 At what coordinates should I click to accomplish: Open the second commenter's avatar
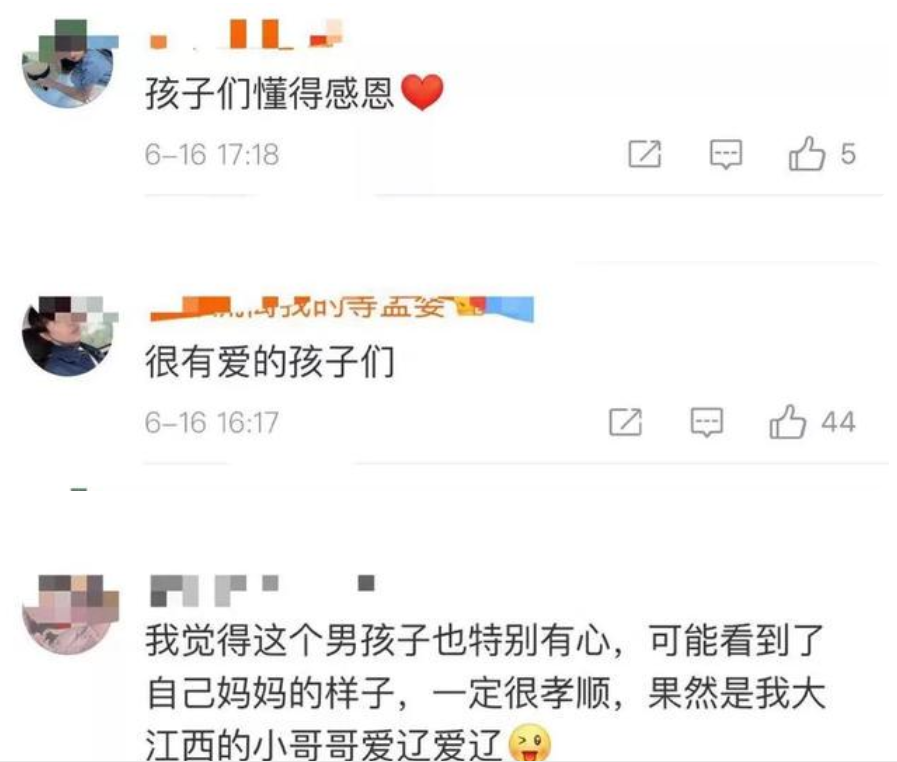pyautogui.click(x=70, y=336)
